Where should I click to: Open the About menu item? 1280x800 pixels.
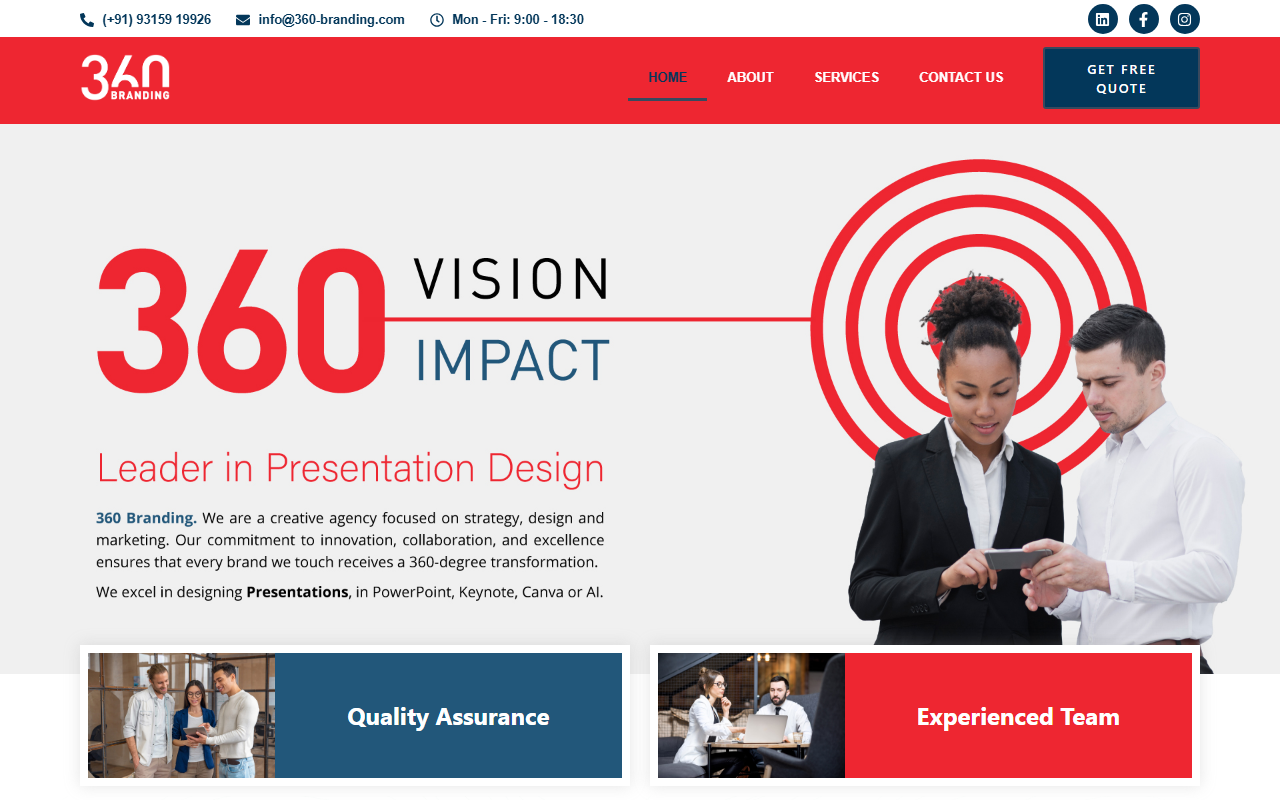[x=750, y=77]
